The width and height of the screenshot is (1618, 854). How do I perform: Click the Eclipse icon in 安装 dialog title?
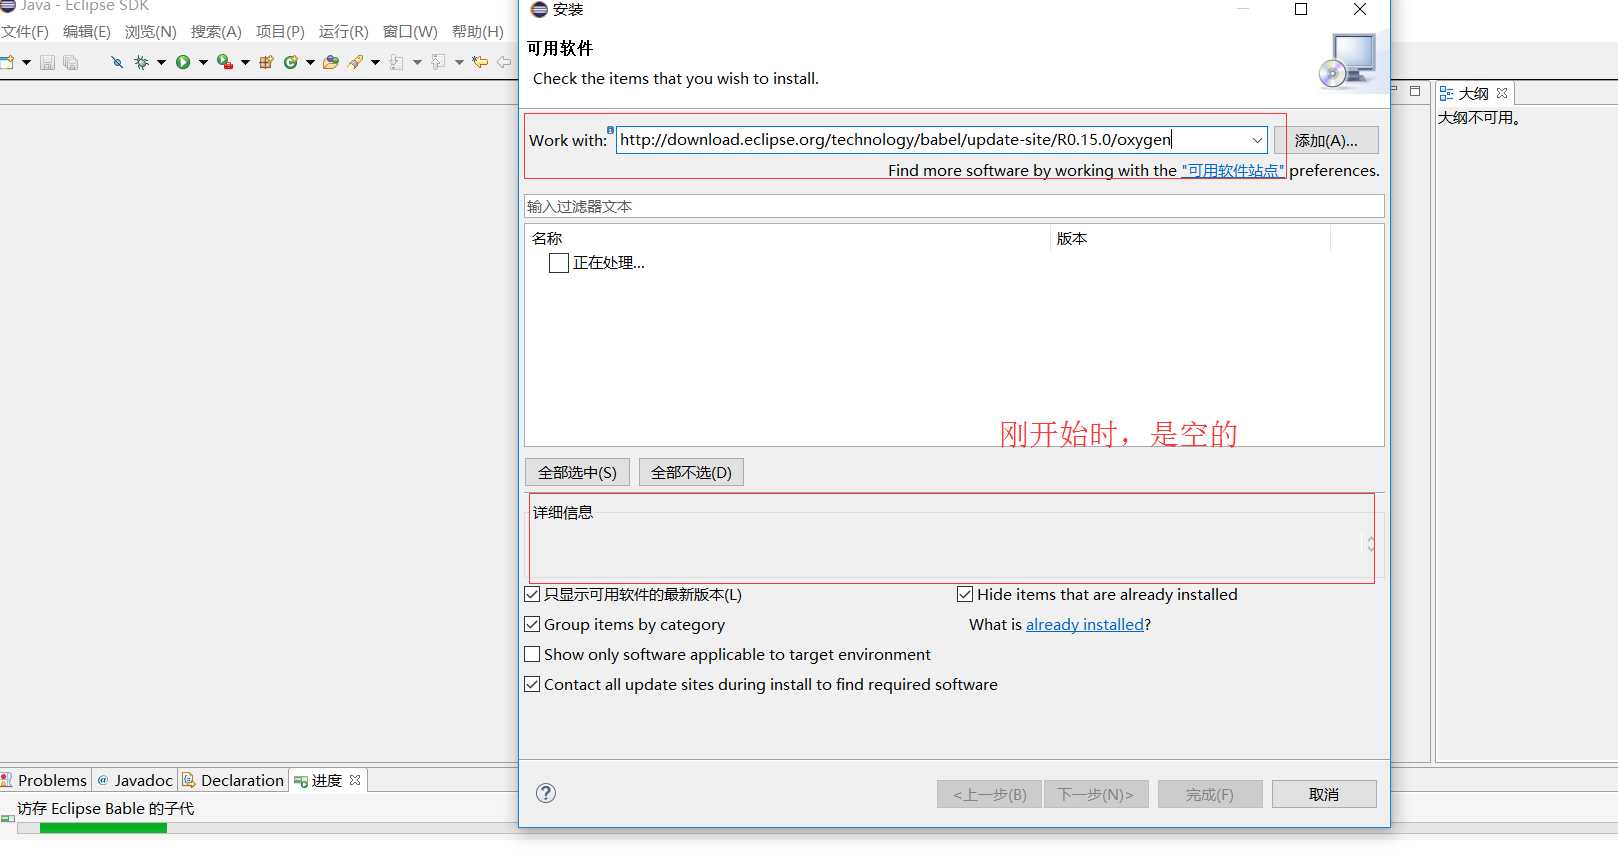click(539, 9)
